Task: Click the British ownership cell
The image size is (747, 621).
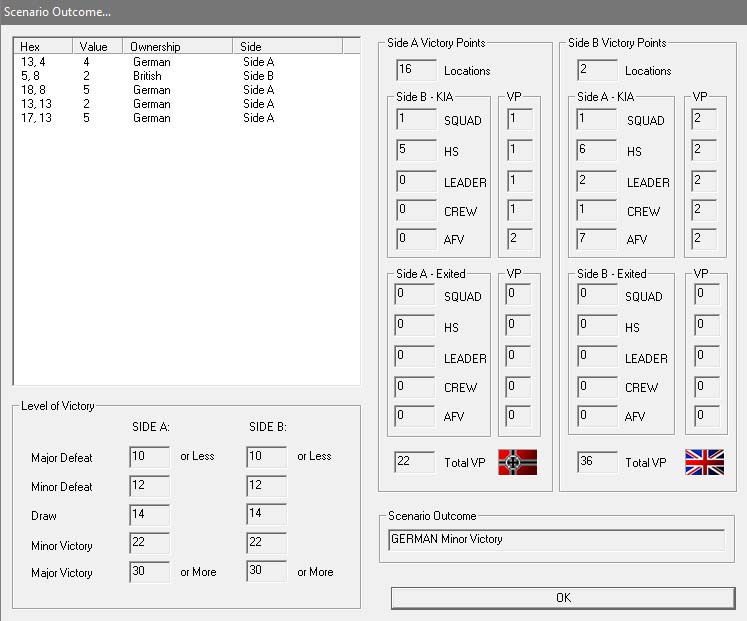Action: (147, 76)
